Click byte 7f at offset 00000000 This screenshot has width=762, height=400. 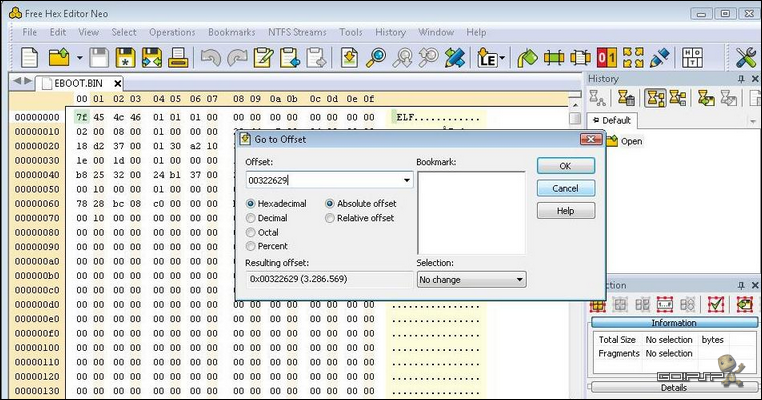pos(82,117)
